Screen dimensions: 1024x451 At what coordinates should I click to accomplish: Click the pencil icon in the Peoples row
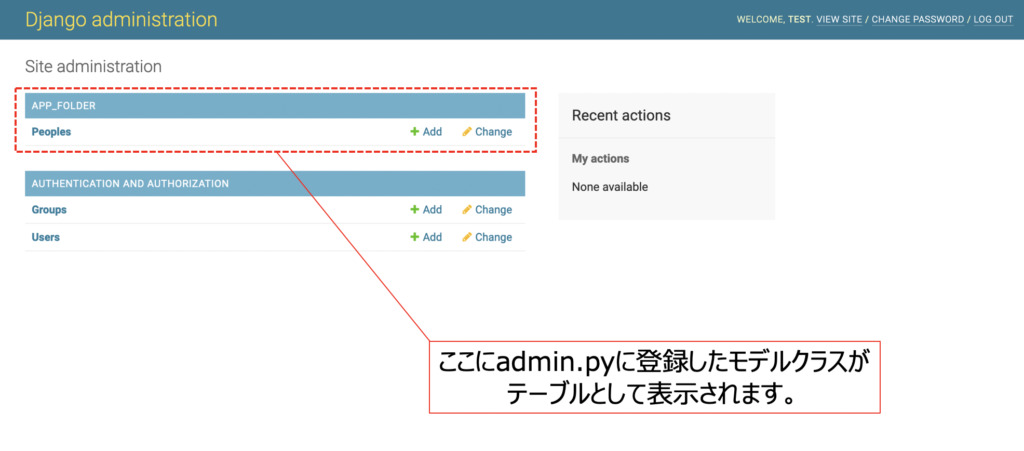click(x=467, y=132)
